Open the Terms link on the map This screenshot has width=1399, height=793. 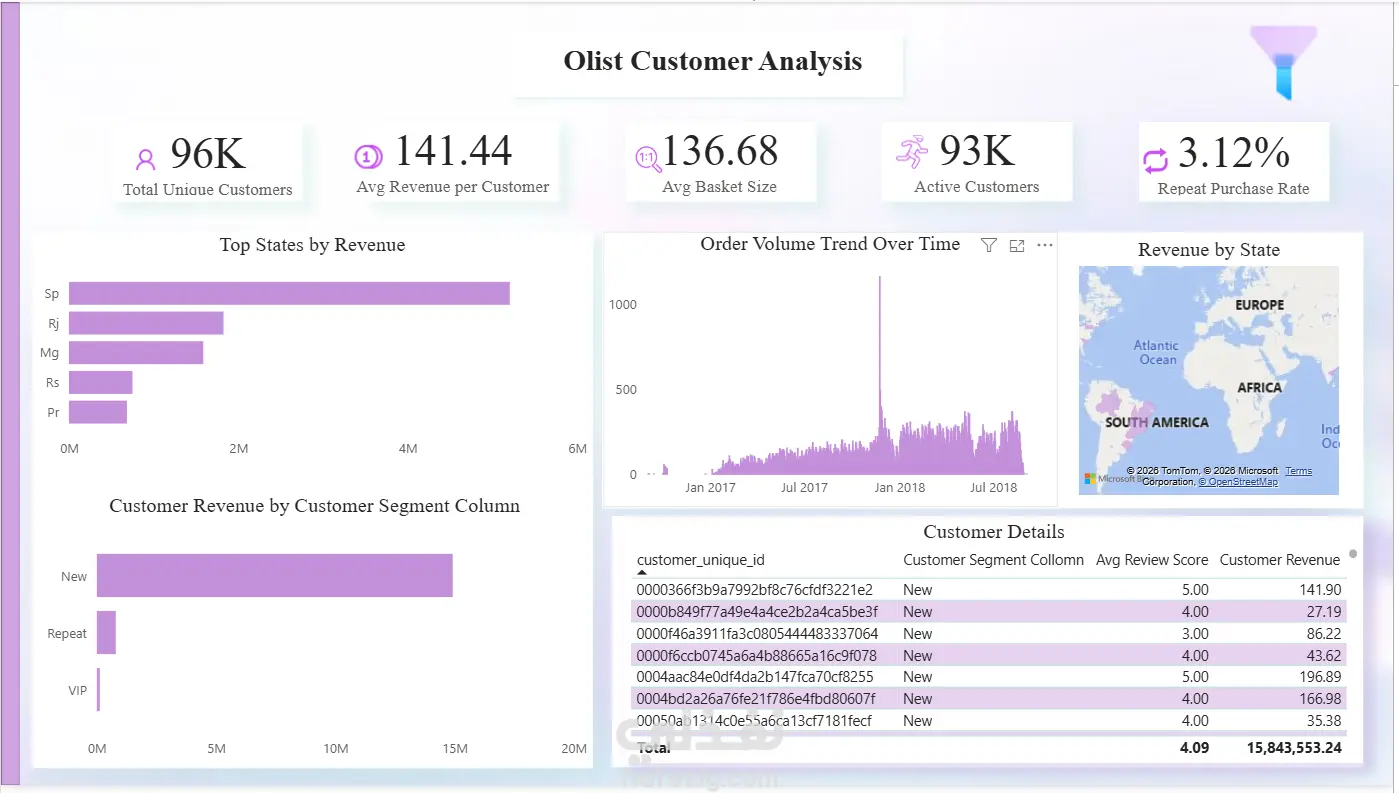point(1298,471)
